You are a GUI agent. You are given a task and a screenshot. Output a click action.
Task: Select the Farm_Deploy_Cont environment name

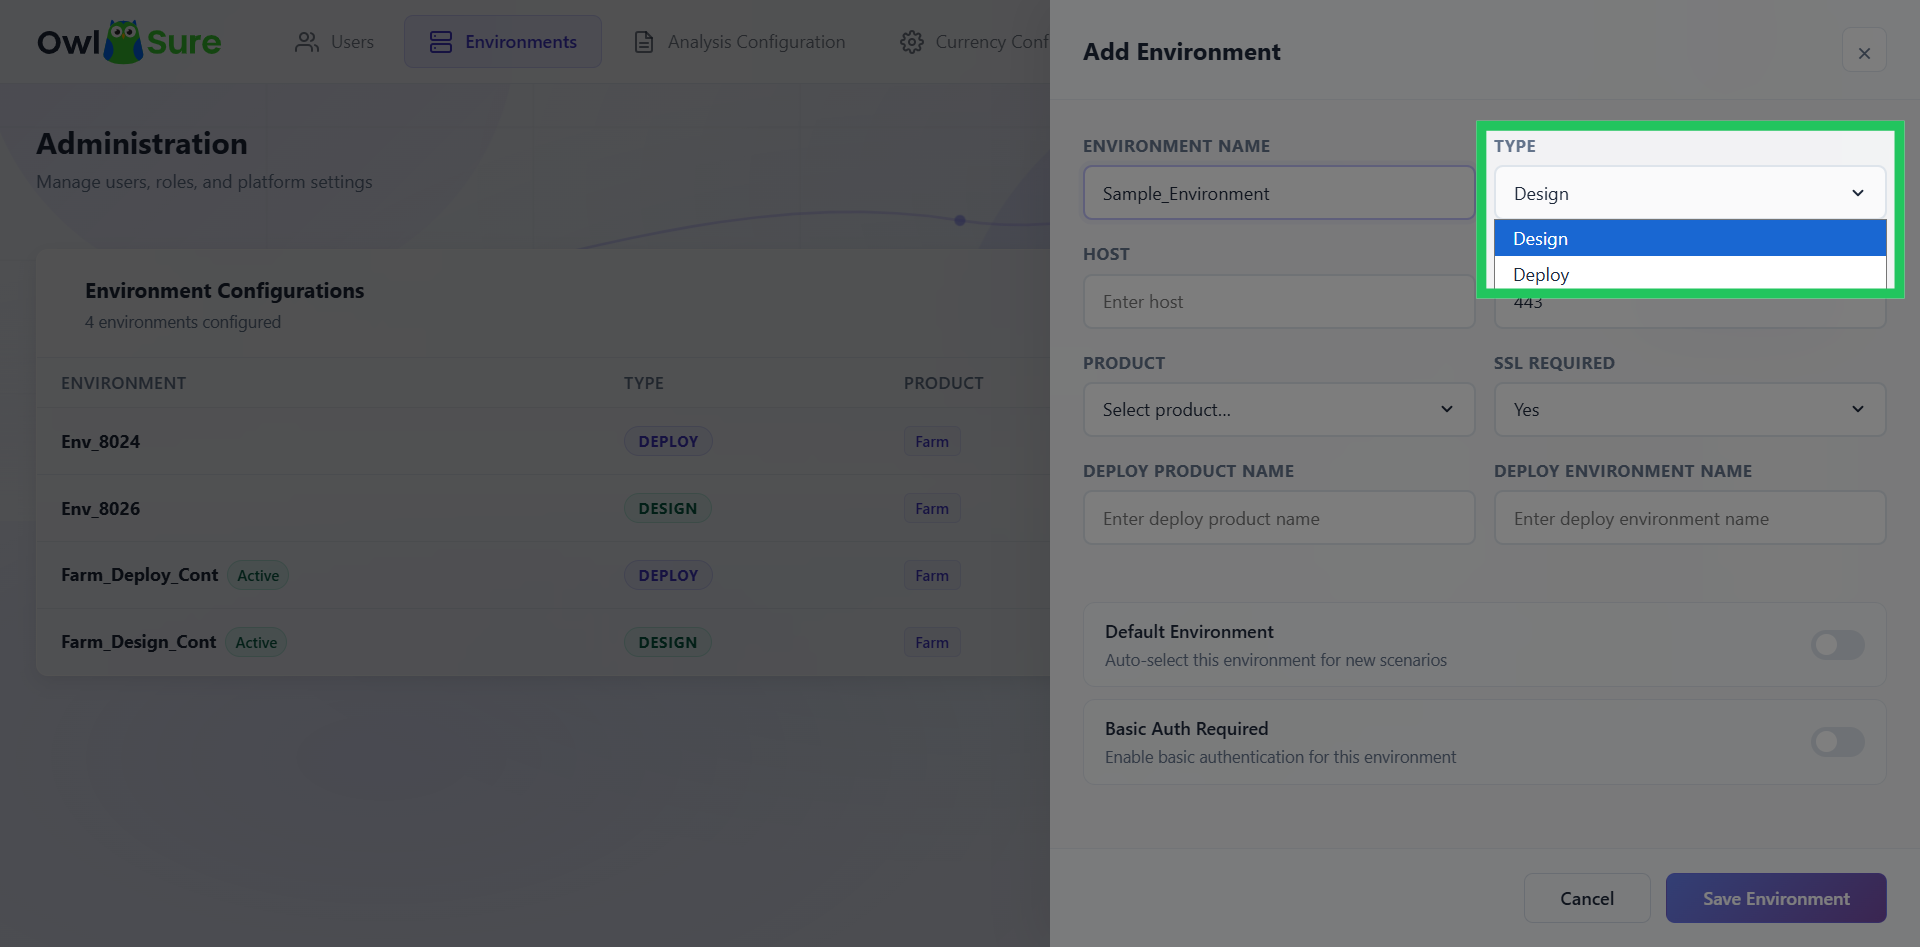pos(139,575)
